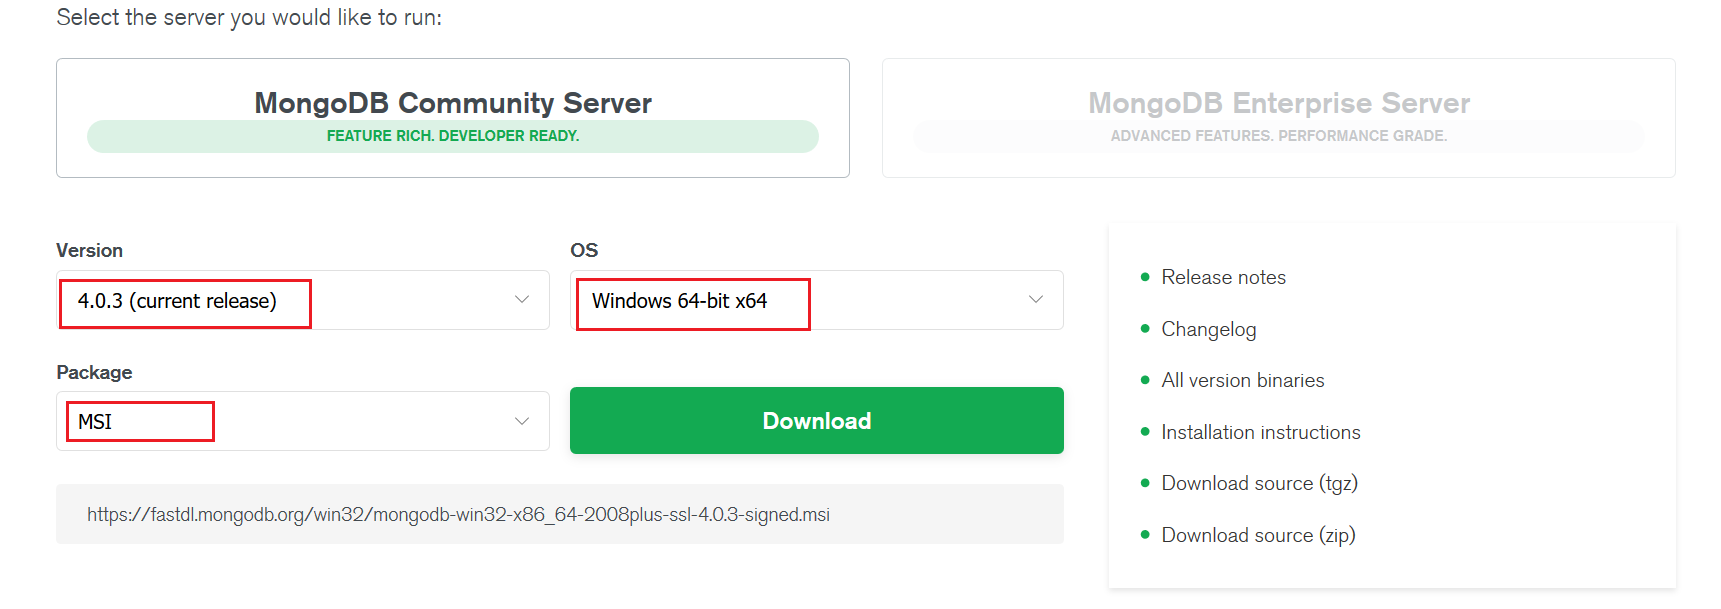This screenshot has height=609, width=1721.
Task: Click Download source (tgz) link
Action: [1259, 484]
